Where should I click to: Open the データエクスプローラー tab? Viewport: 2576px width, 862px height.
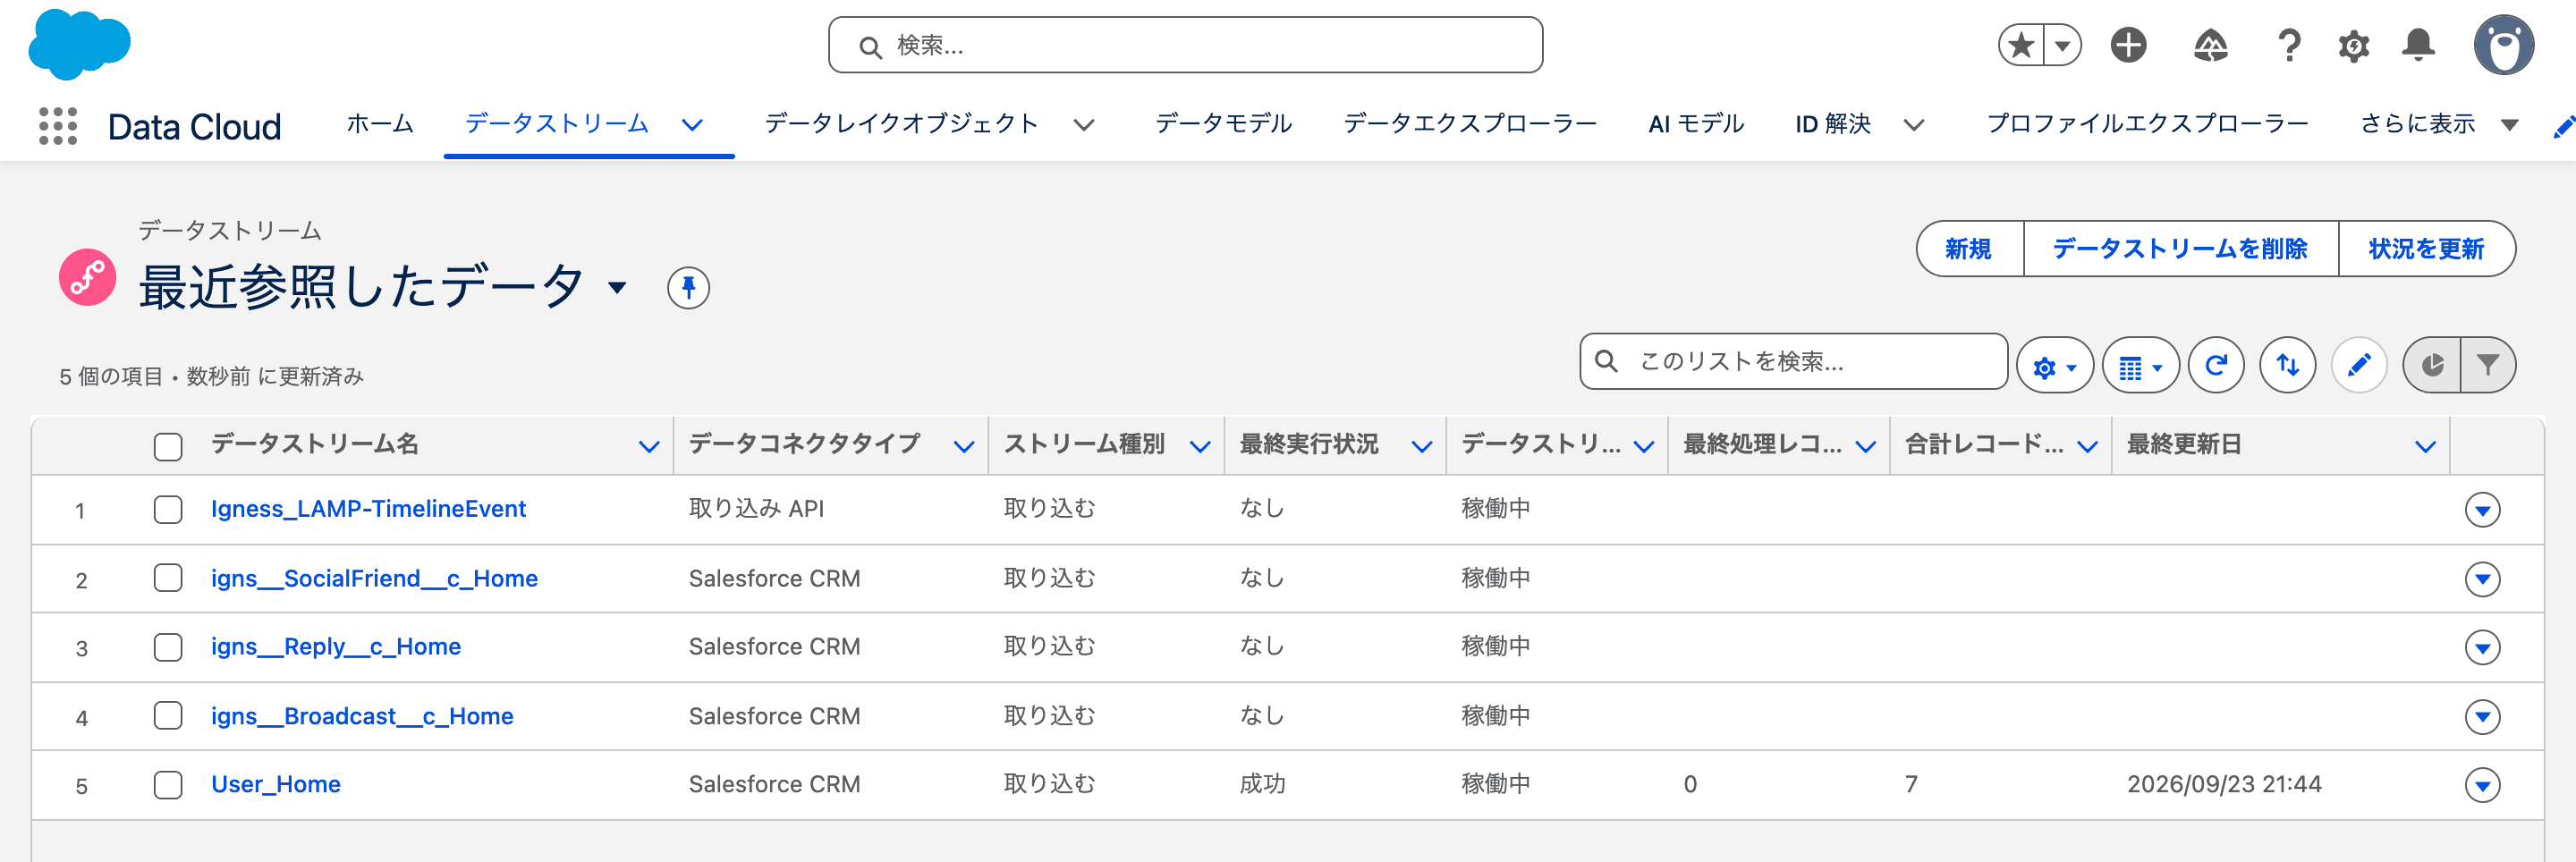(1470, 124)
